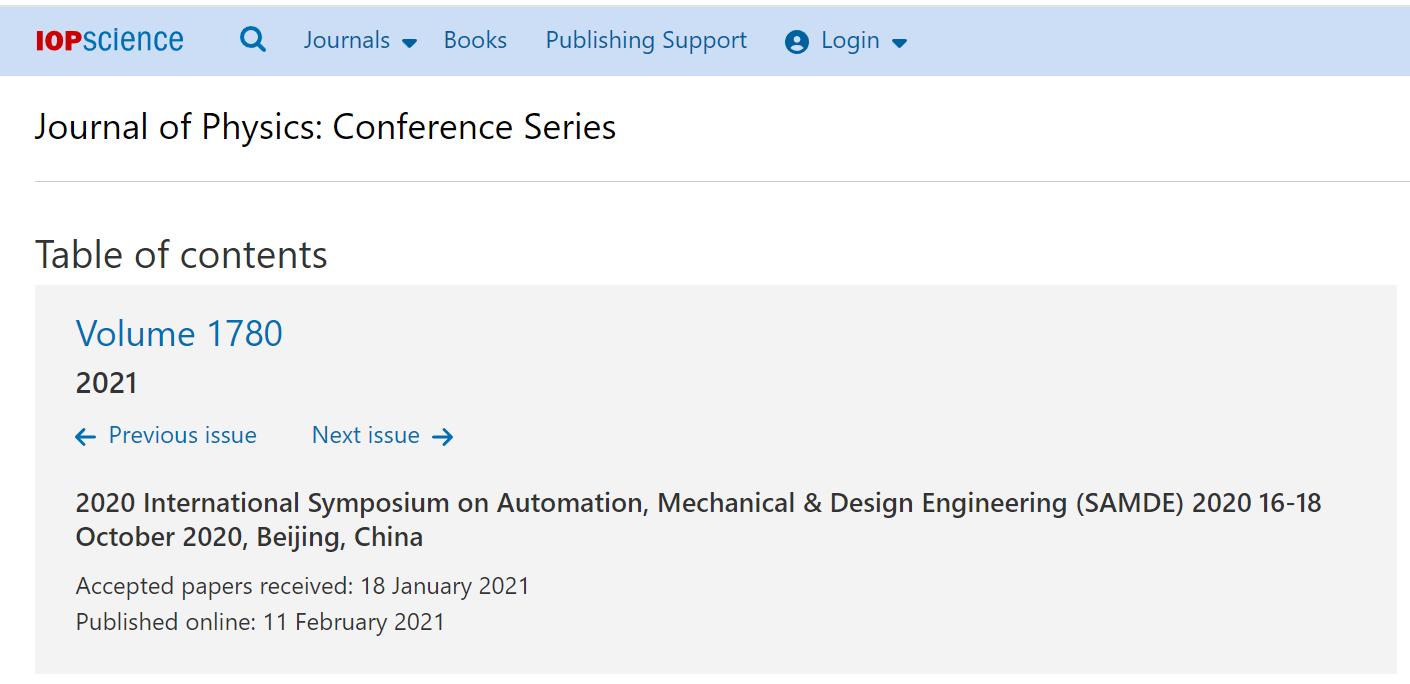Viewport: 1410px width, 684px height.
Task: Open the search magnifier icon
Action: tap(254, 40)
